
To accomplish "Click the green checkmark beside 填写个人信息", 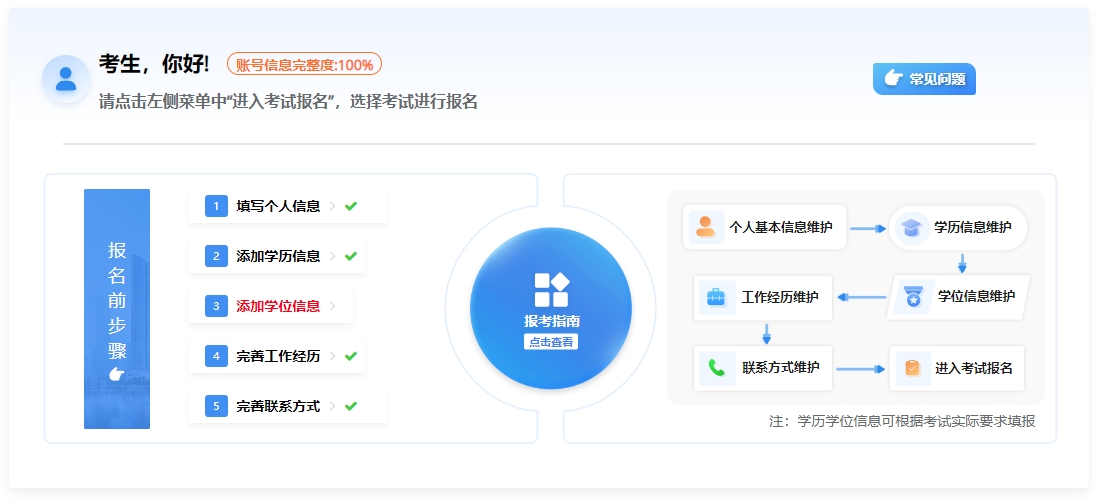I will (351, 206).
